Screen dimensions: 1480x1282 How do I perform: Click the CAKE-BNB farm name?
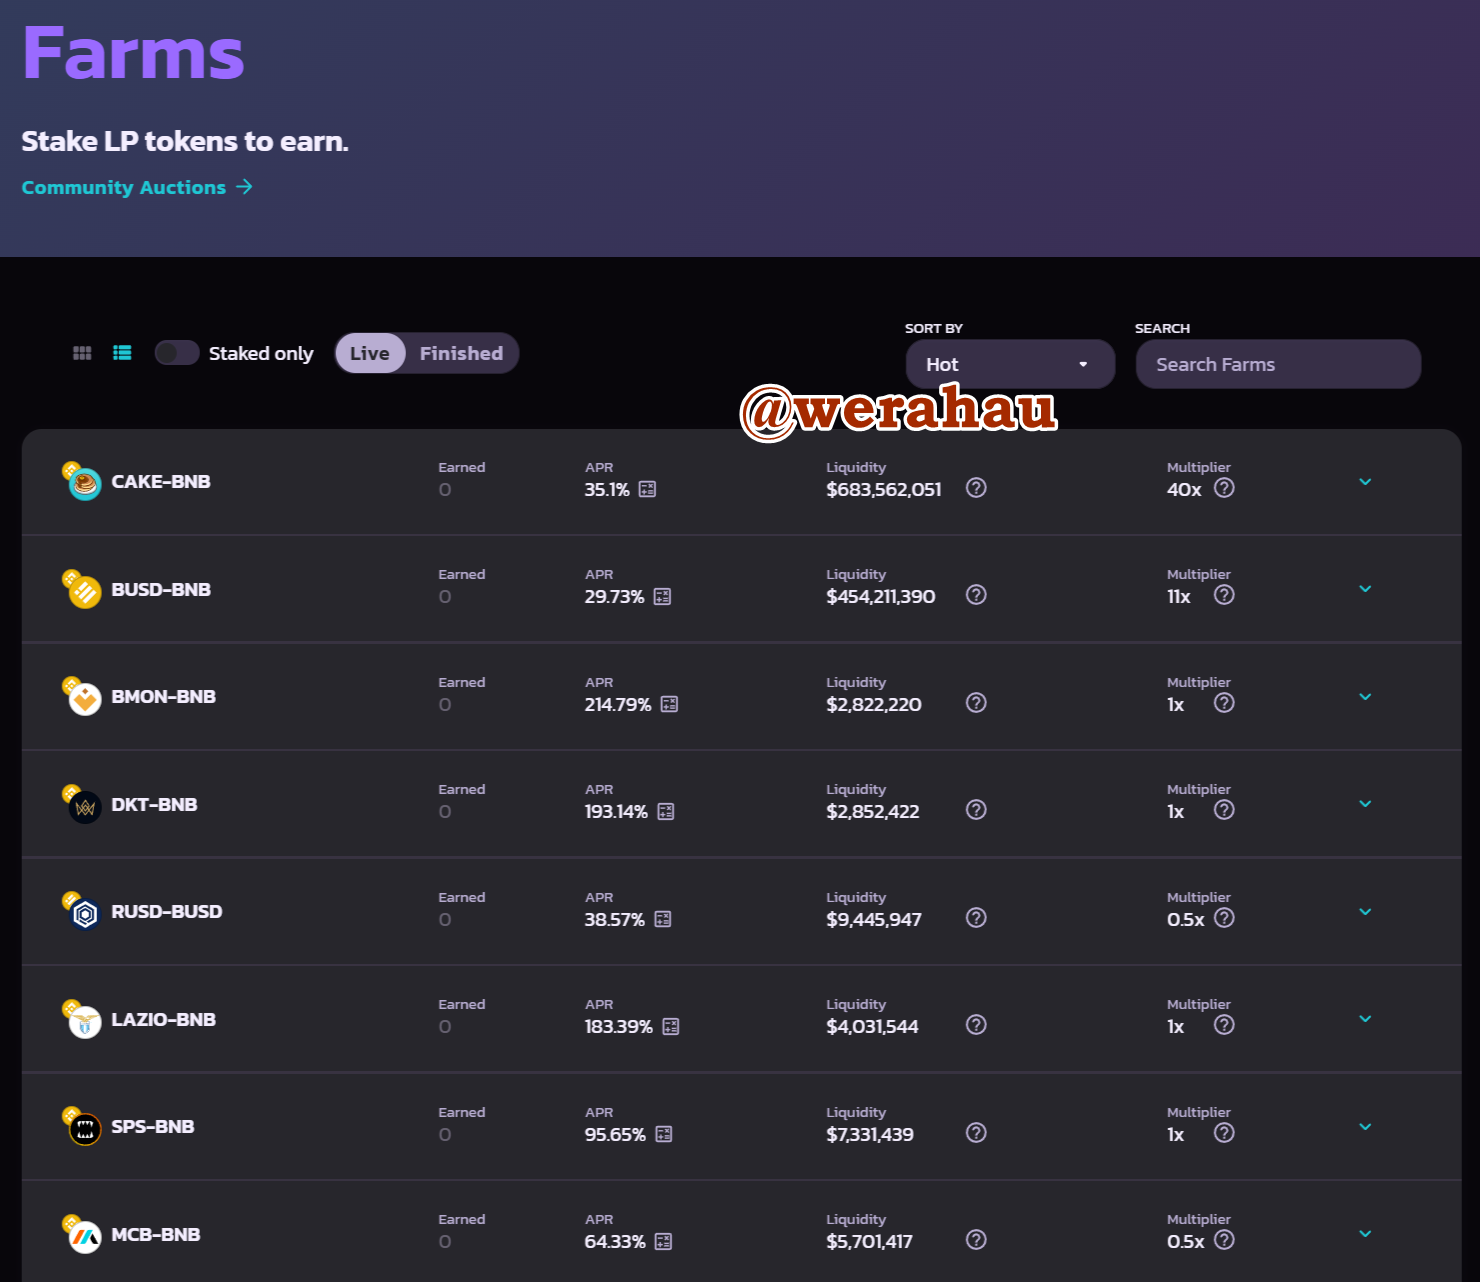161,482
